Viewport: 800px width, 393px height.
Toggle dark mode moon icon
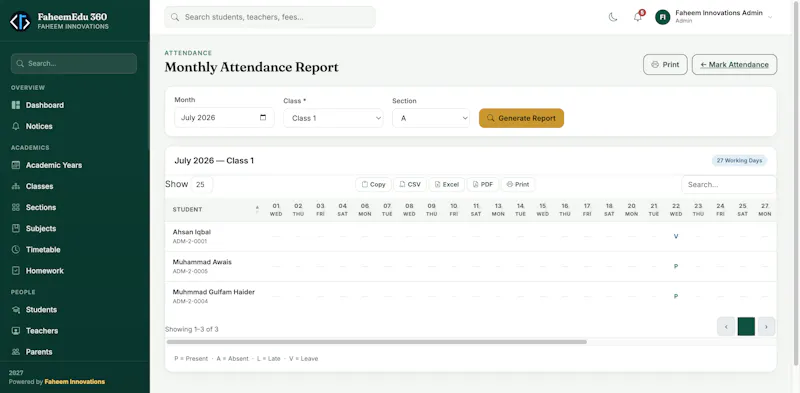pos(613,17)
